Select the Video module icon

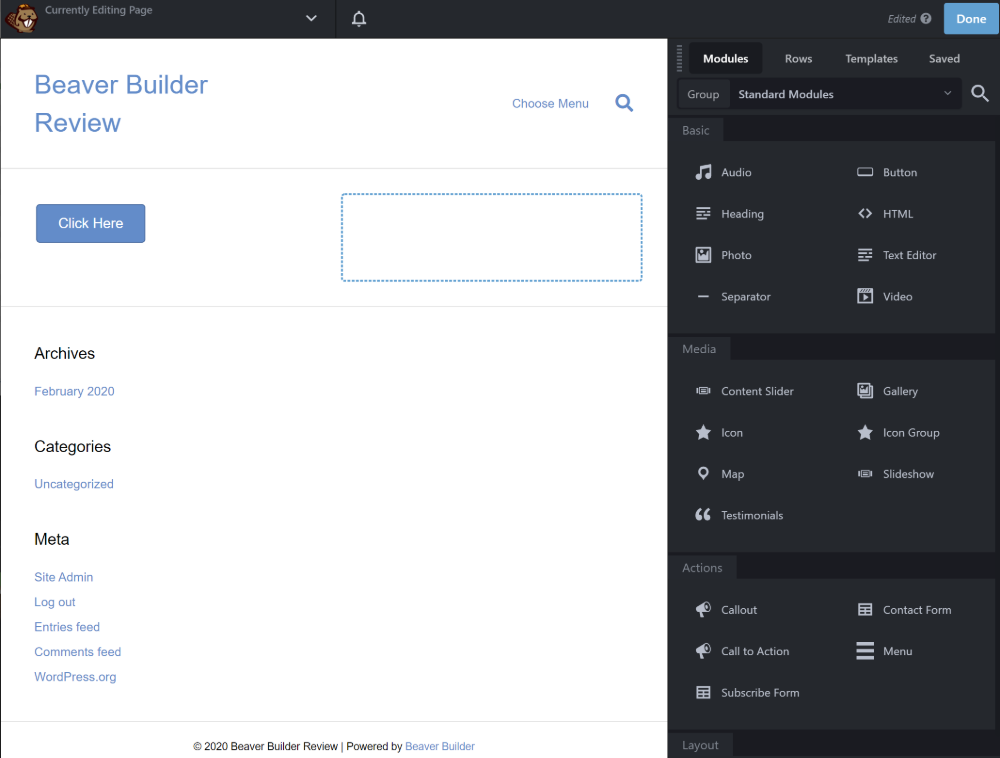pos(865,296)
